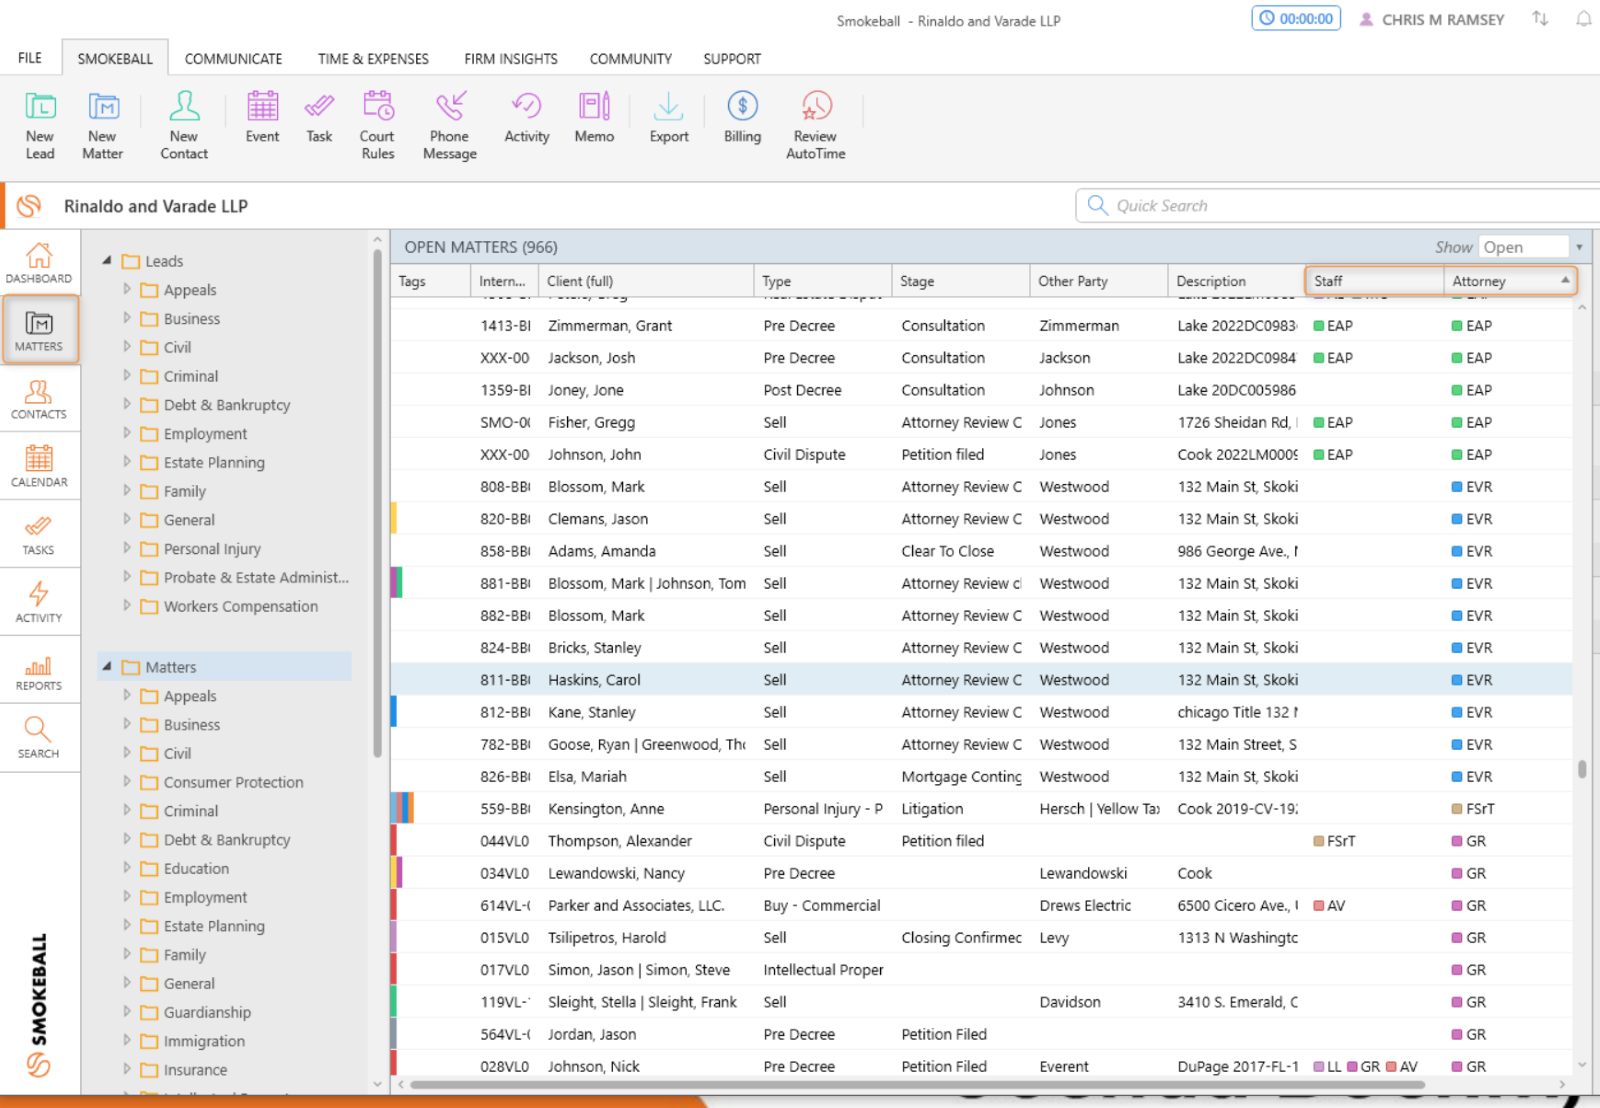1600x1108 pixels.
Task: Click the yellow tag on Clemans, Jason row
Action: [x=394, y=519]
